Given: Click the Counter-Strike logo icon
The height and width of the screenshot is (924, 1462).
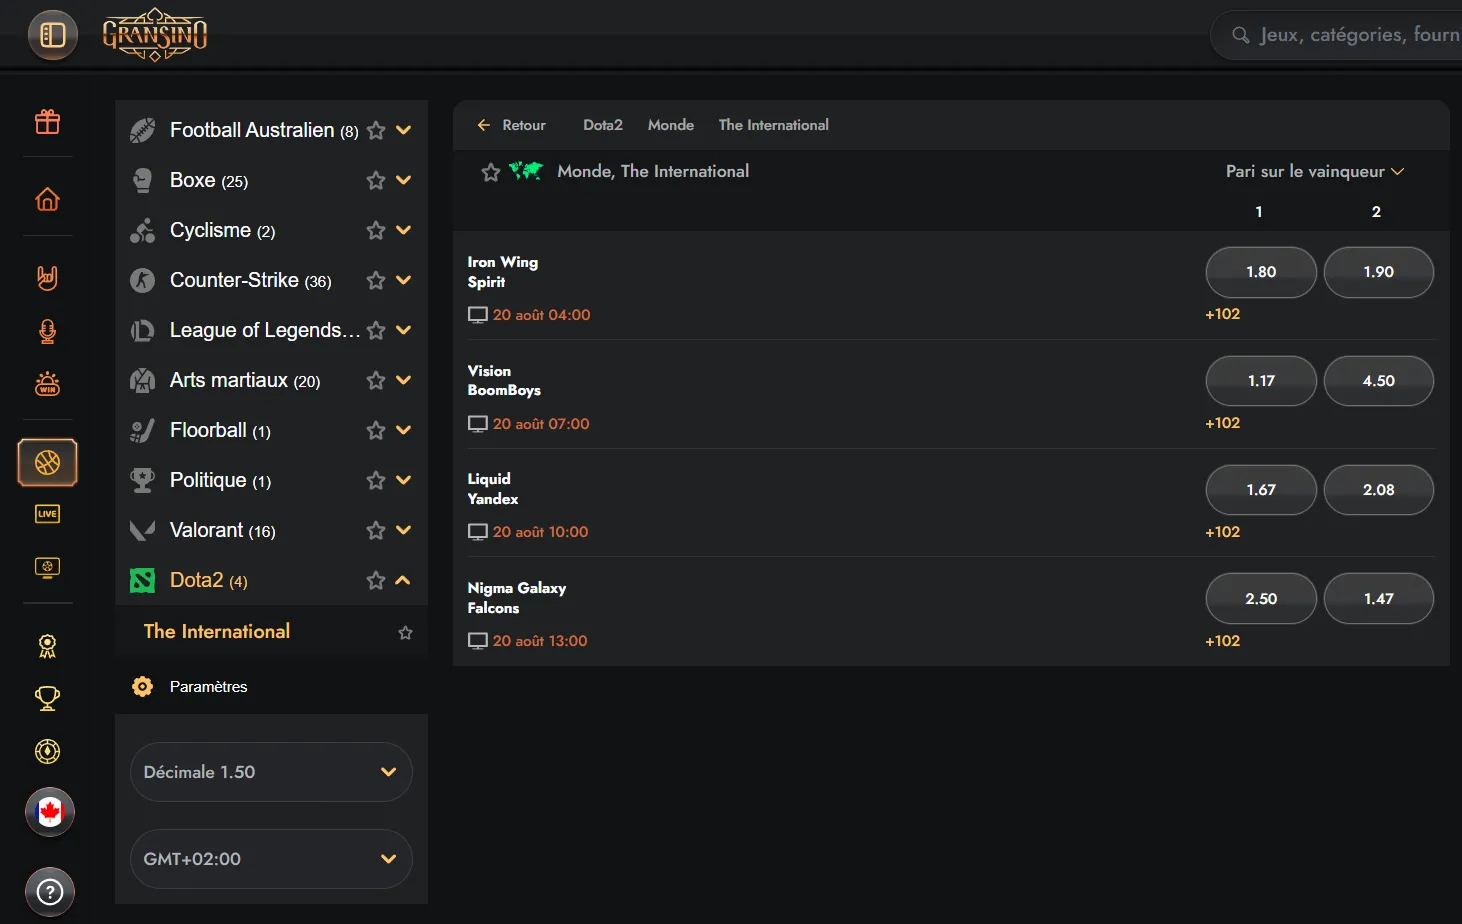Looking at the screenshot, I should (x=143, y=280).
